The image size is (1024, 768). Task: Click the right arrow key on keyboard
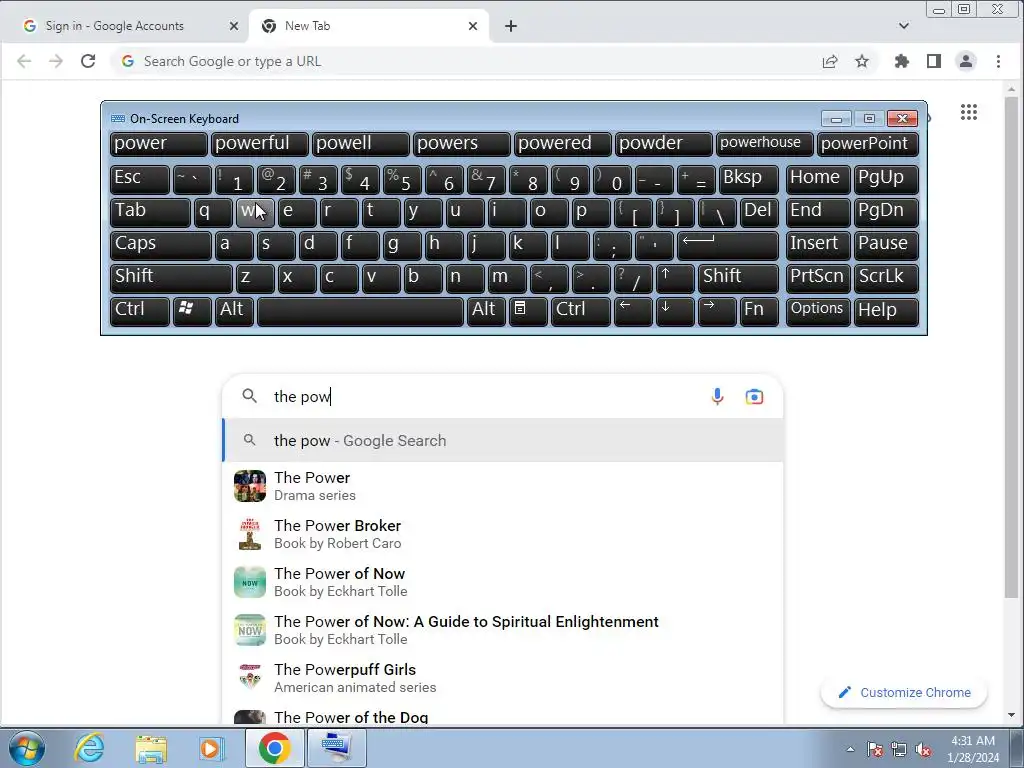[716, 311]
